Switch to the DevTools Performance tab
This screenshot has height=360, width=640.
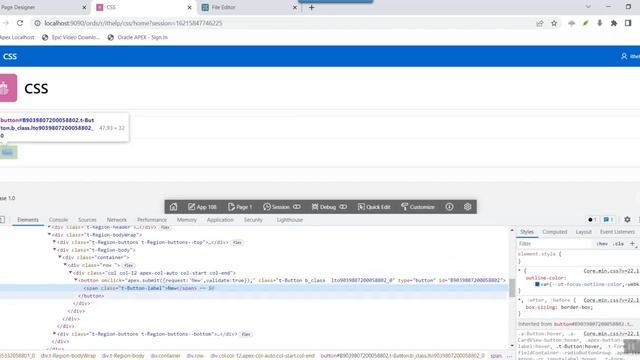152,220
